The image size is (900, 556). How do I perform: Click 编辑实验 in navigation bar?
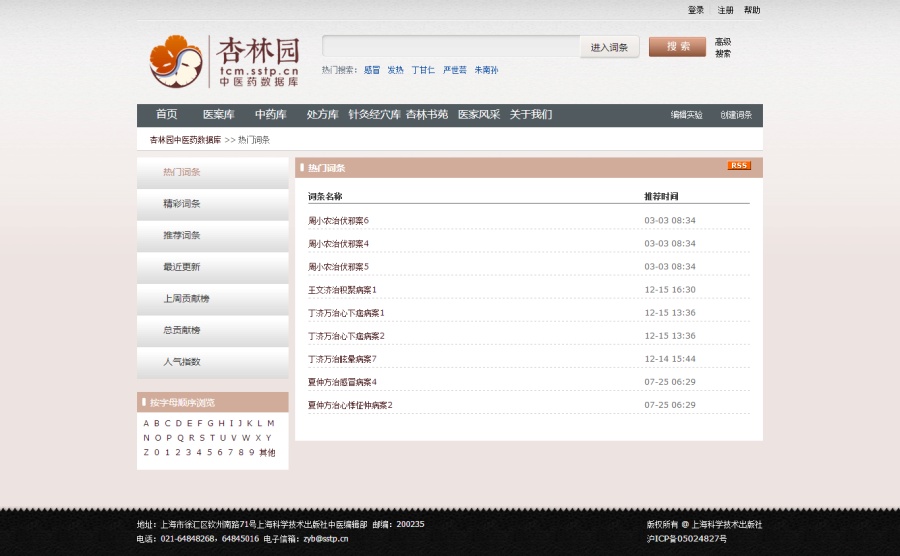(x=686, y=115)
